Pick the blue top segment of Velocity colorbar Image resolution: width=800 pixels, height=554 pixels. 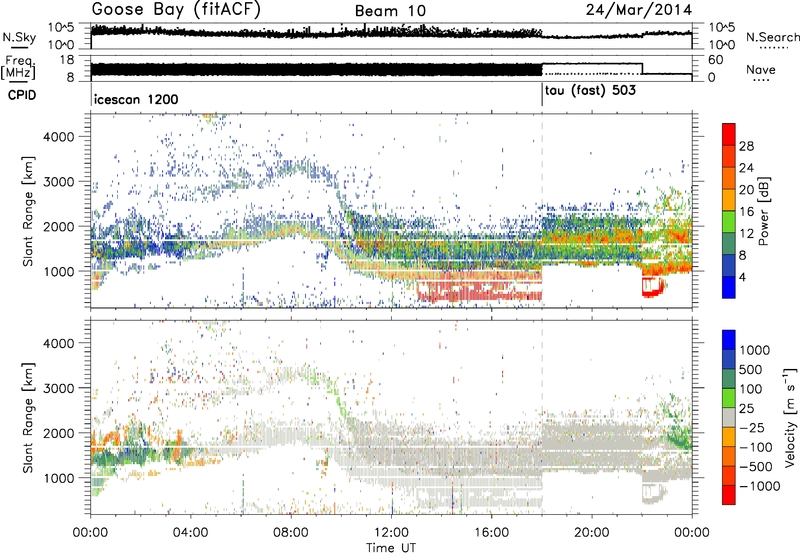729,340
